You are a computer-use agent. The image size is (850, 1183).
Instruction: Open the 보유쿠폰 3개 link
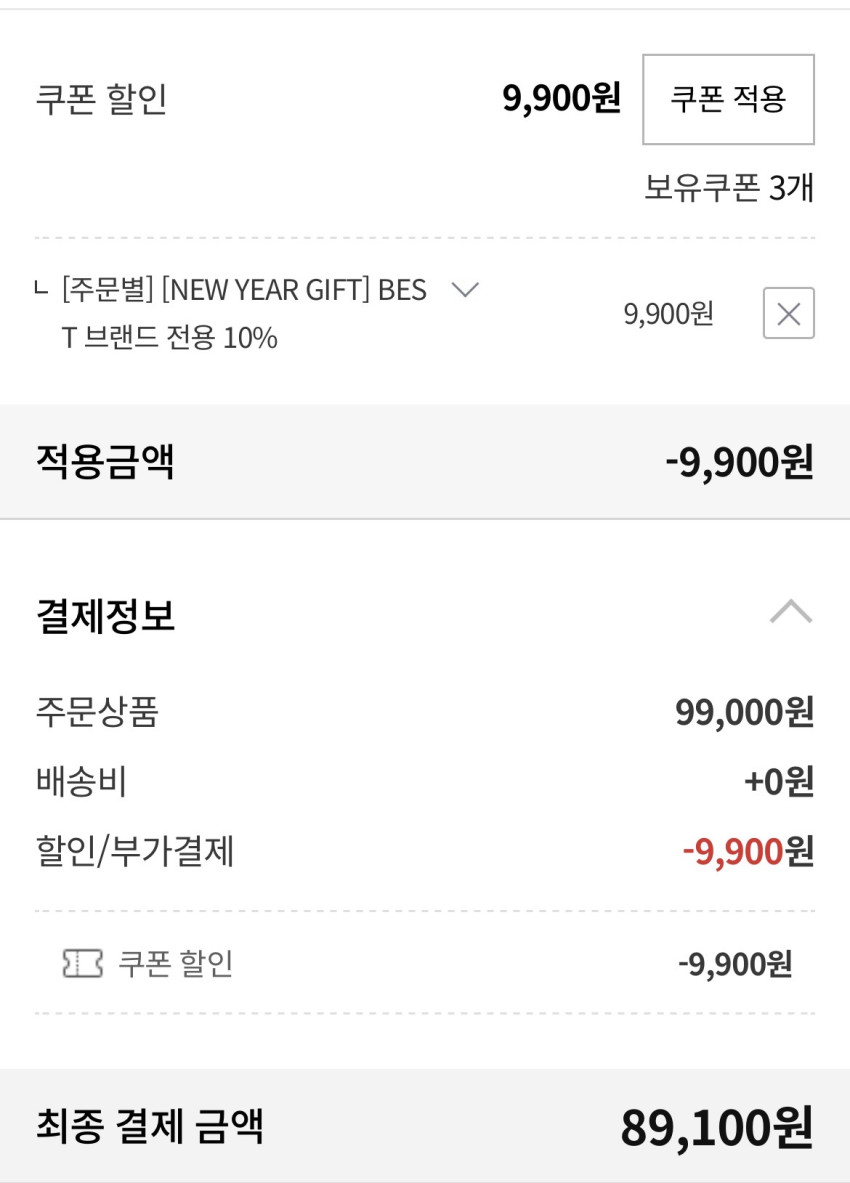click(728, 188)
